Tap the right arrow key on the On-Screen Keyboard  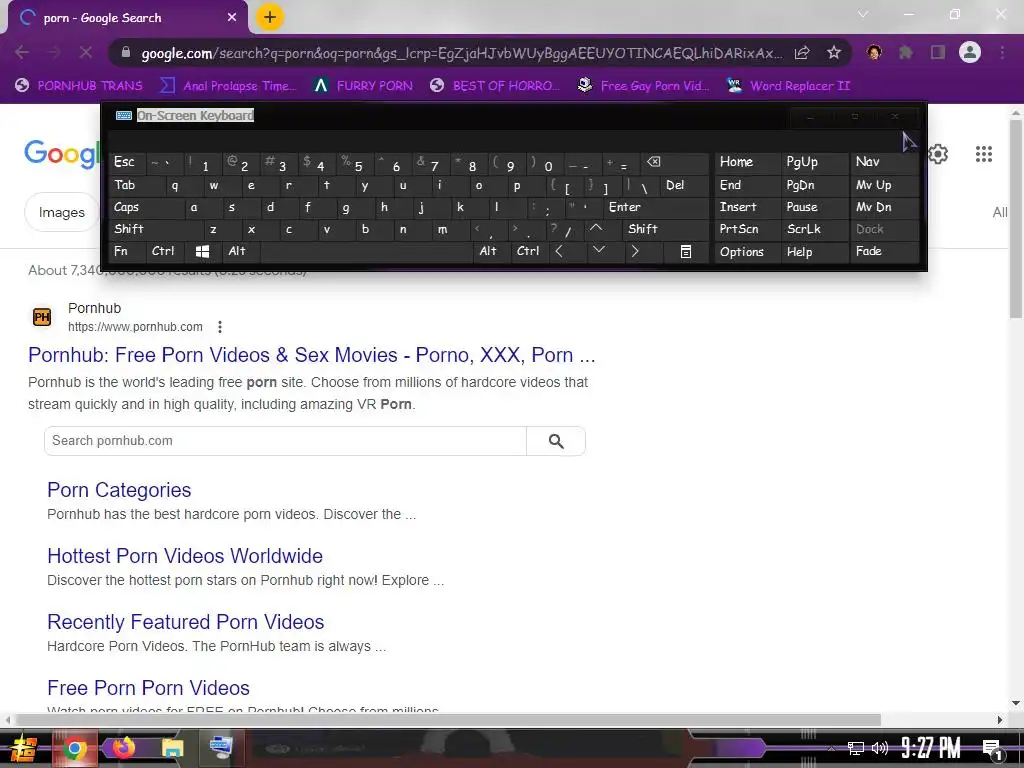(x=635, y=251)
